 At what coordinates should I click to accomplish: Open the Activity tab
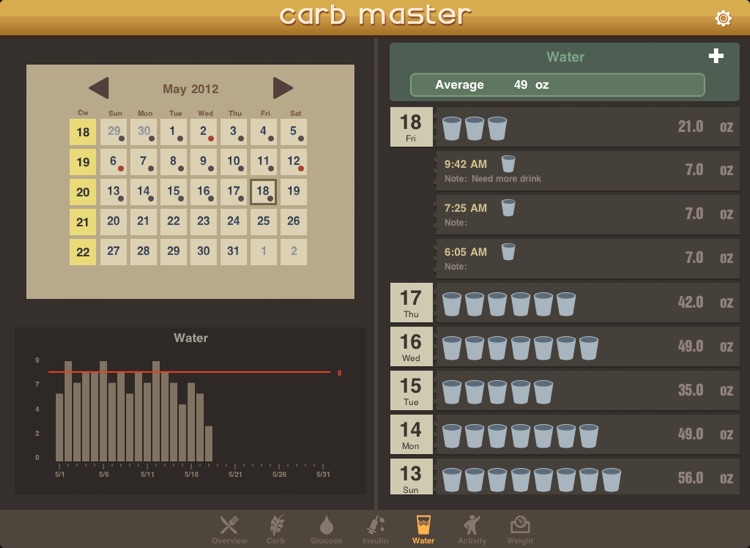click(x=472, y=530)
